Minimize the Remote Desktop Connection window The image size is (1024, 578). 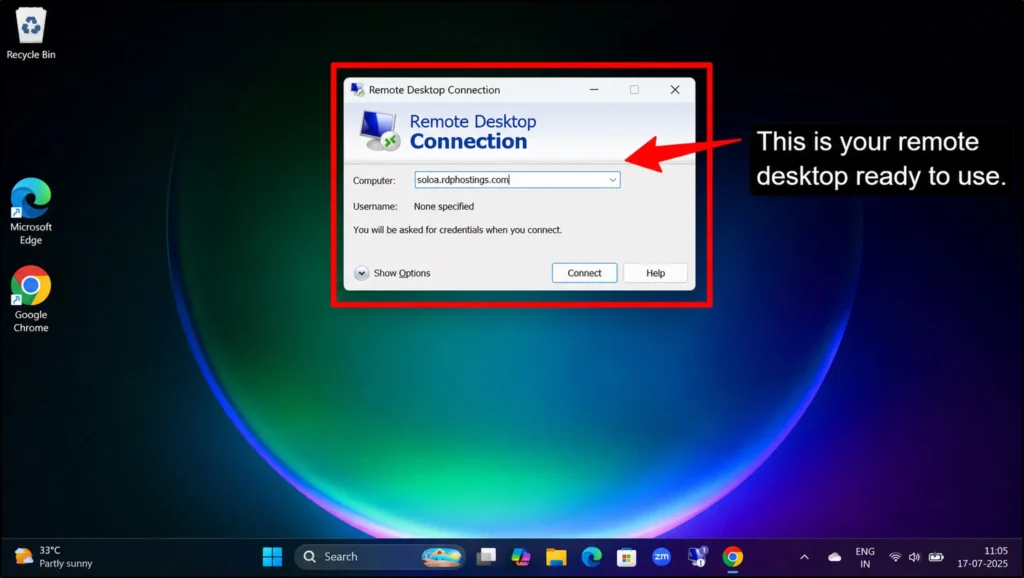(x=594, y=89)
